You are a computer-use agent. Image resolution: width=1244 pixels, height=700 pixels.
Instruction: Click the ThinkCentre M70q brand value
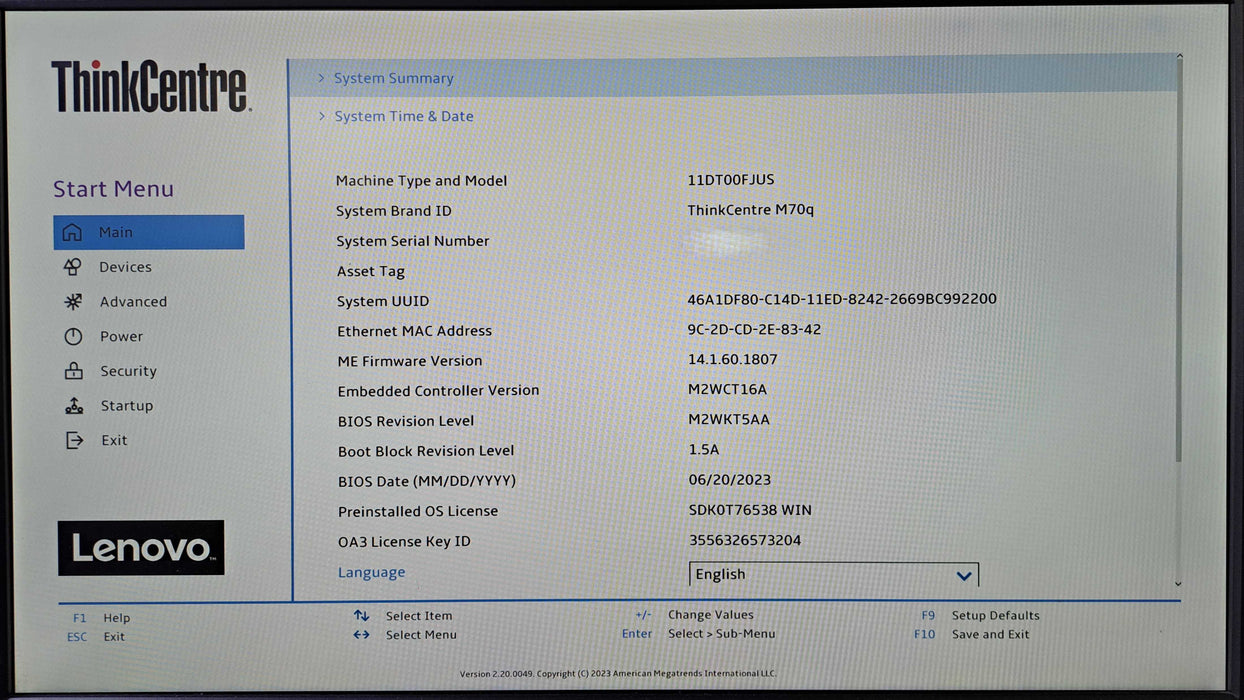[751, 210]
